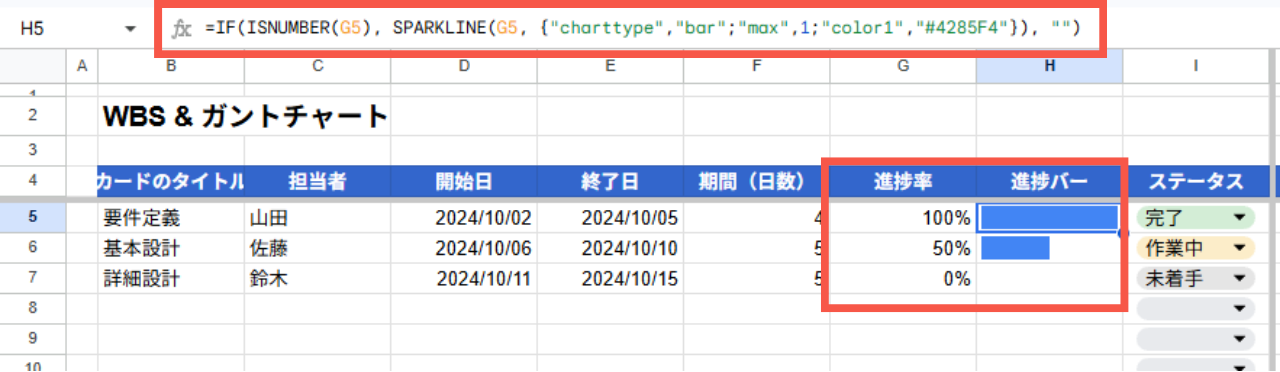
Task: Click end date 2024/10/05
Action: pos(610,217)
